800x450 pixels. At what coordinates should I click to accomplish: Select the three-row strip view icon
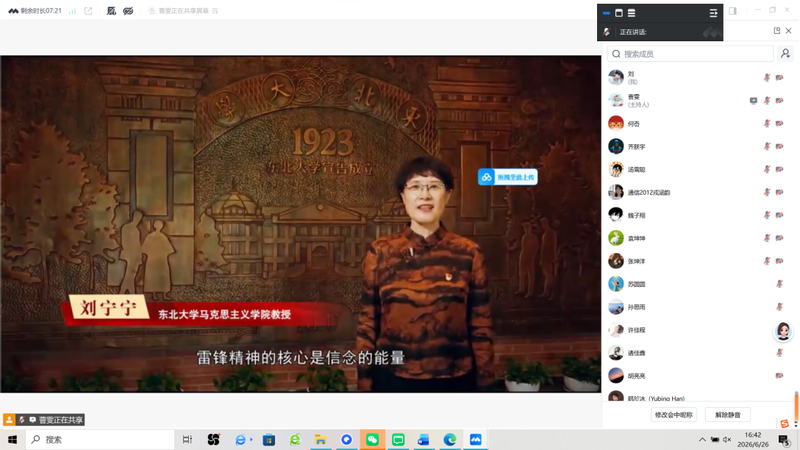(x=631, y=13)
